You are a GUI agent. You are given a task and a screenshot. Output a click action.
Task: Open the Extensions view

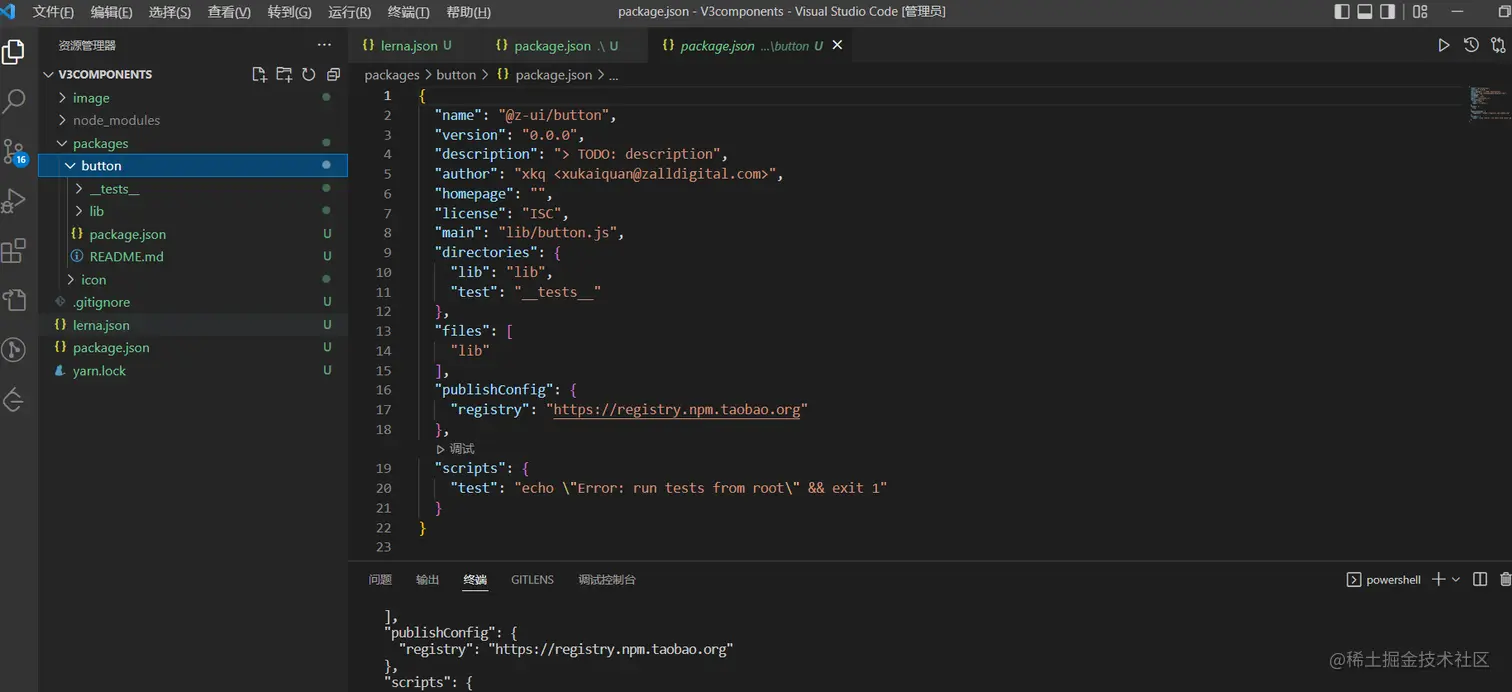(x=13, y=251)
